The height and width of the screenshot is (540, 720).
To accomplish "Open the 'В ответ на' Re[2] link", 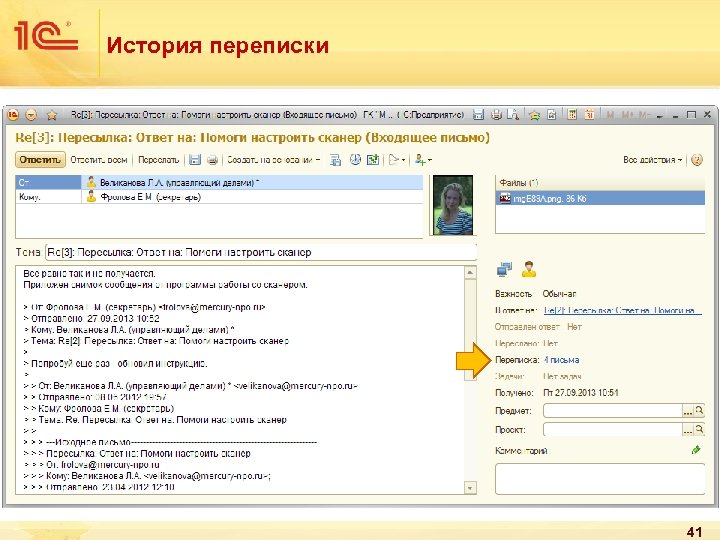I will coord(622,310).
